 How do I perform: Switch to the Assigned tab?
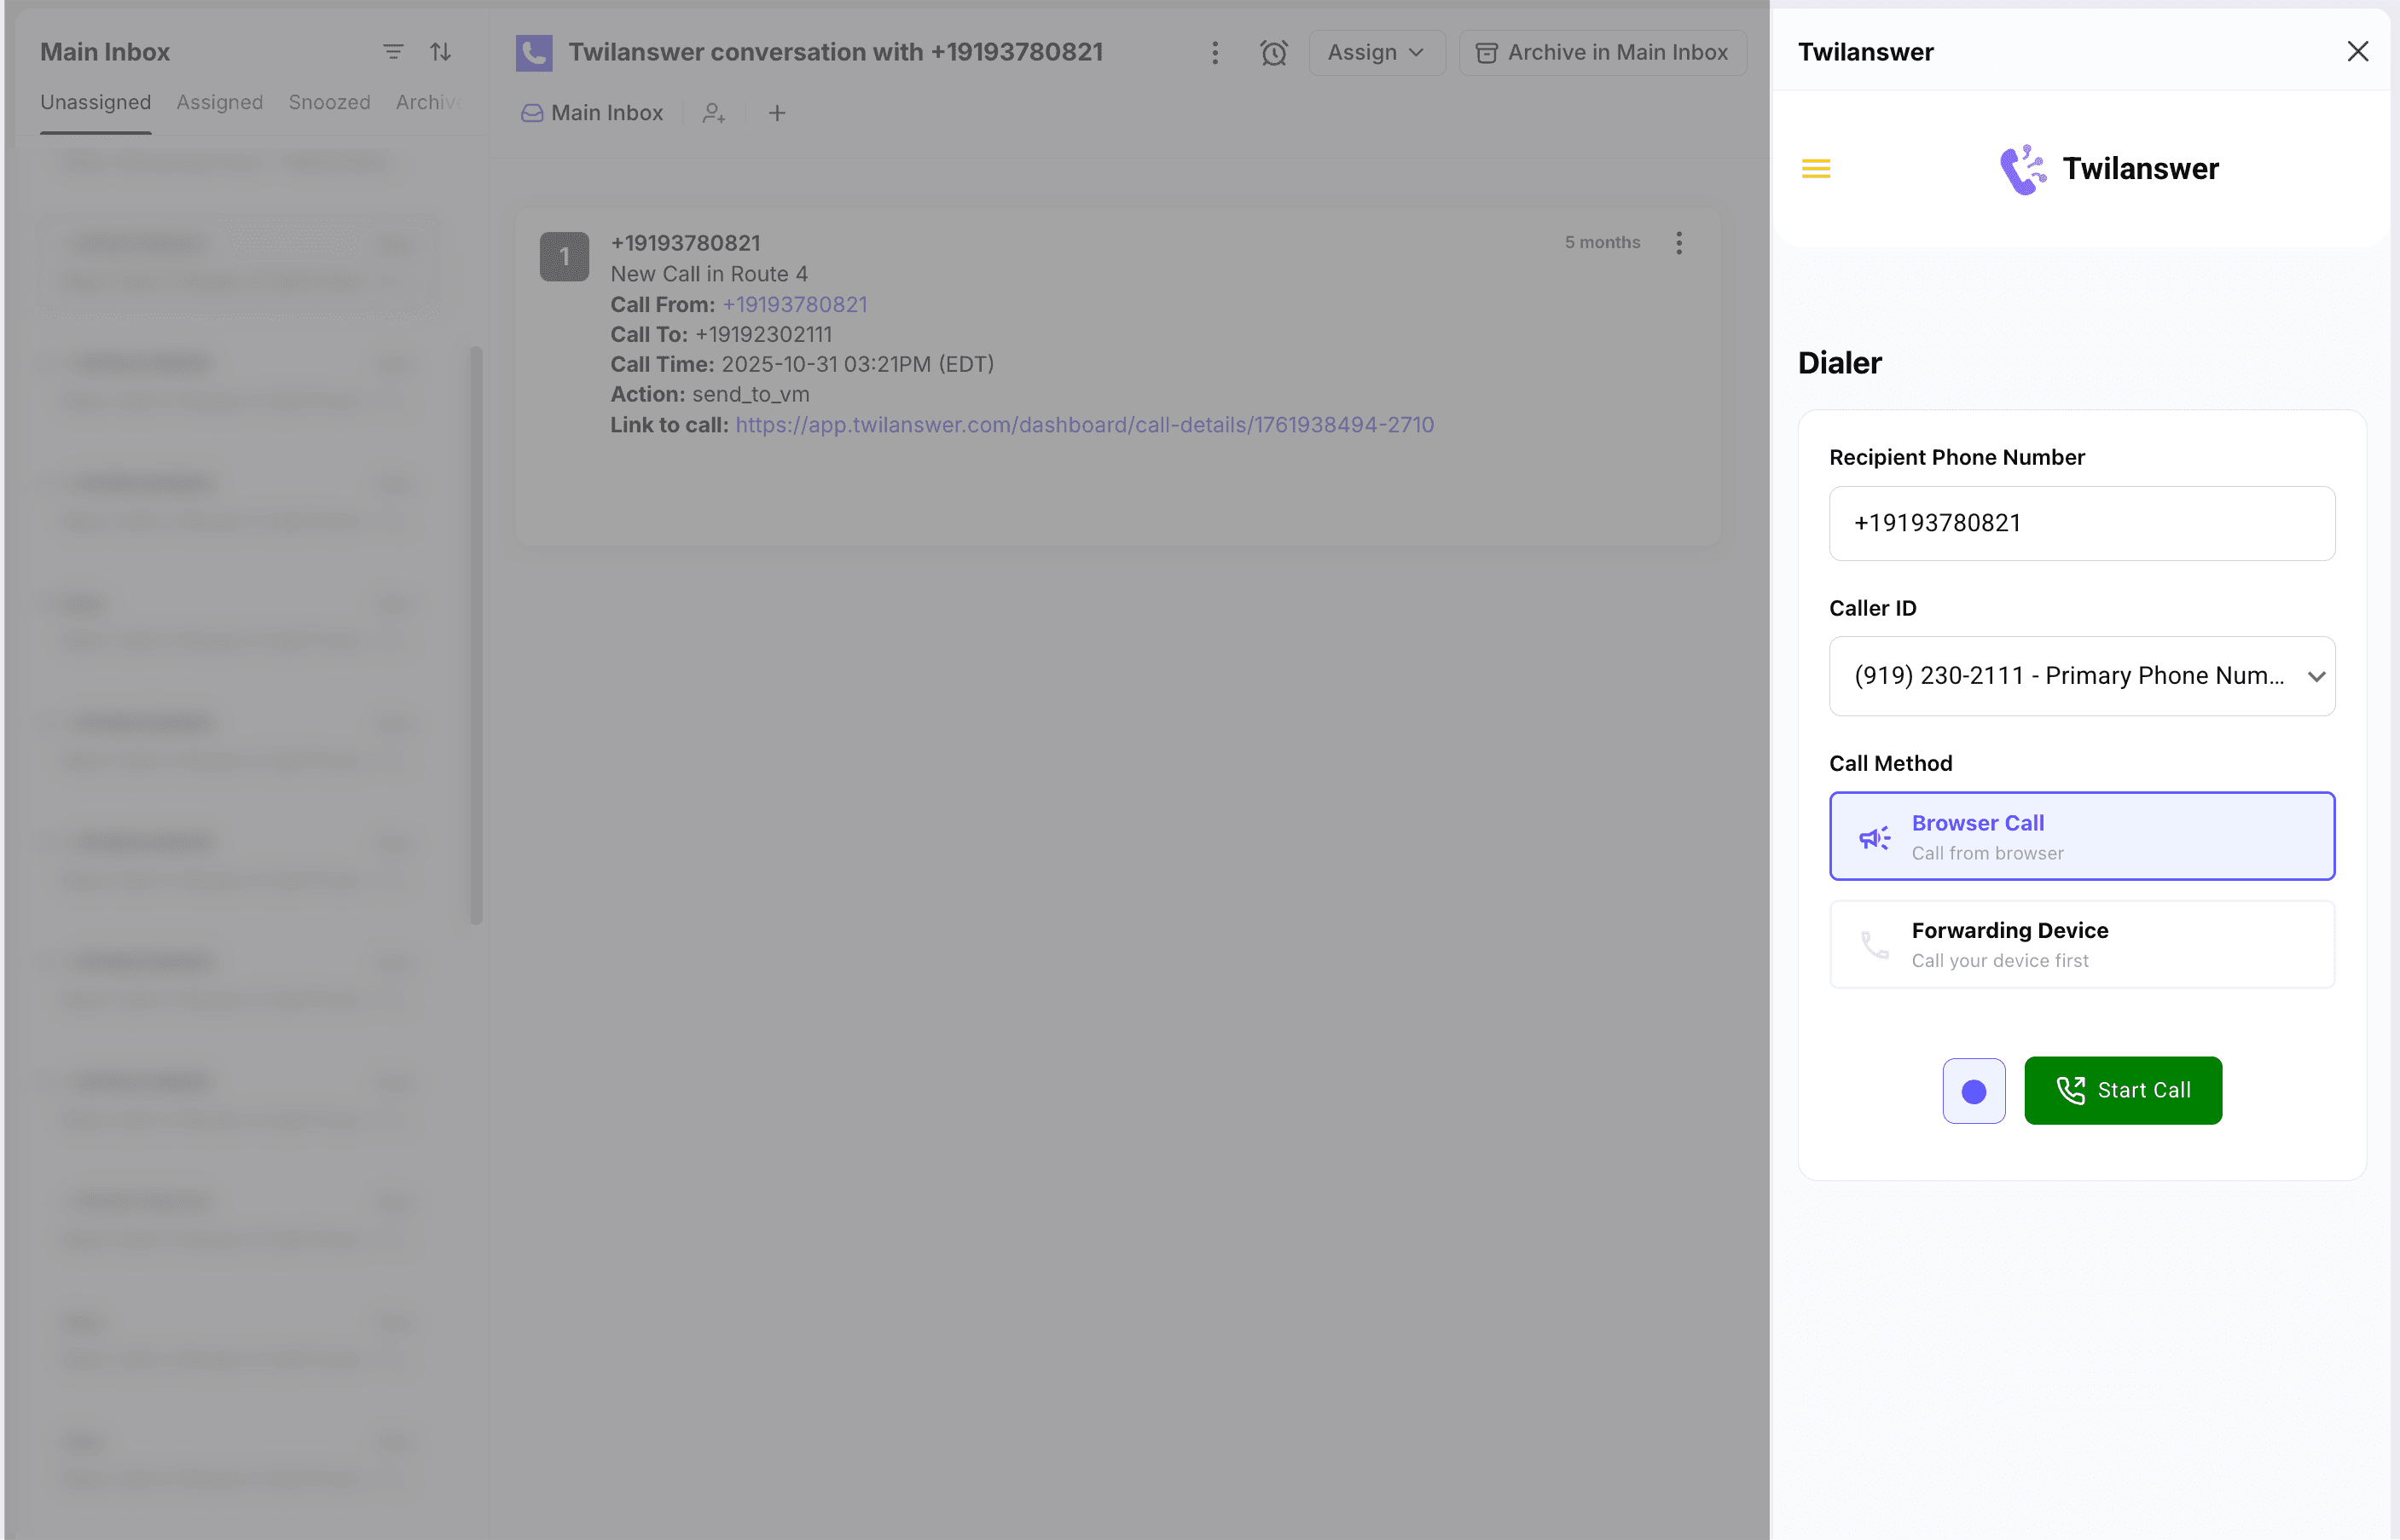219,102
